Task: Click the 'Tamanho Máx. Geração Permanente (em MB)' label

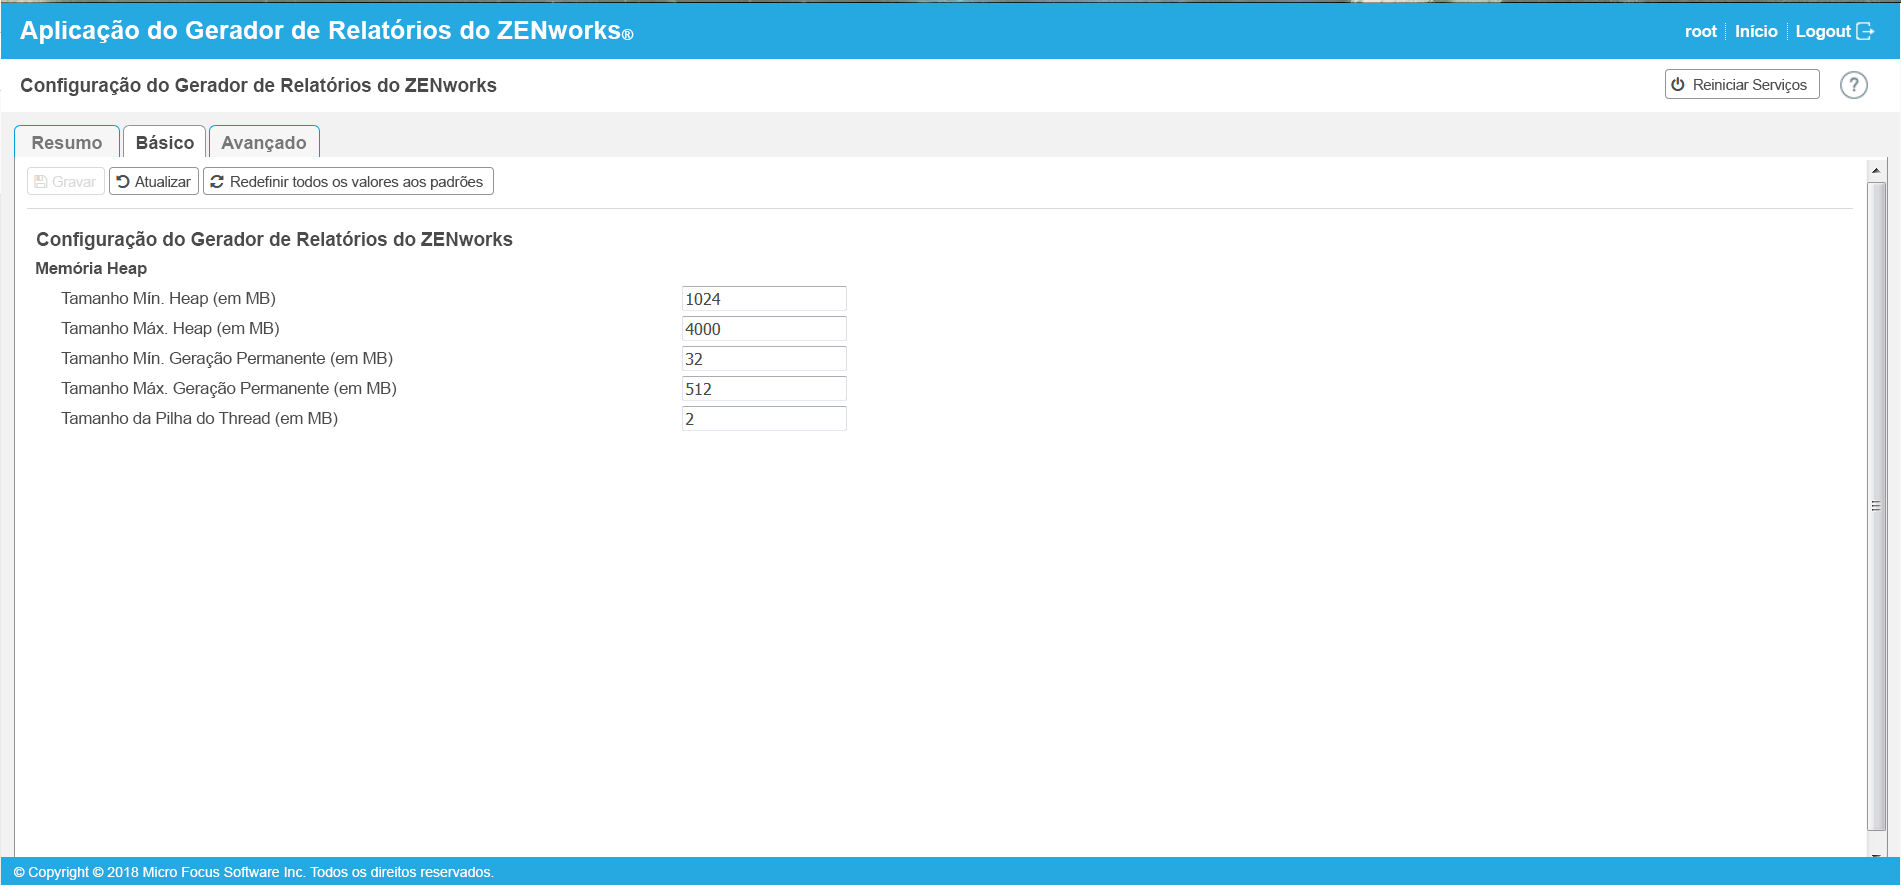Action: (x=229, y=388)
